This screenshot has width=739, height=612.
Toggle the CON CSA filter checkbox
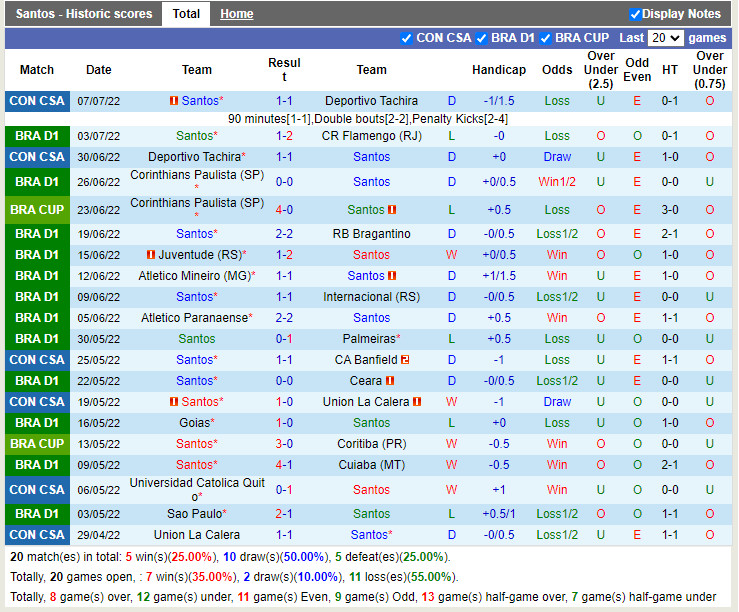(x=406, y=38)
